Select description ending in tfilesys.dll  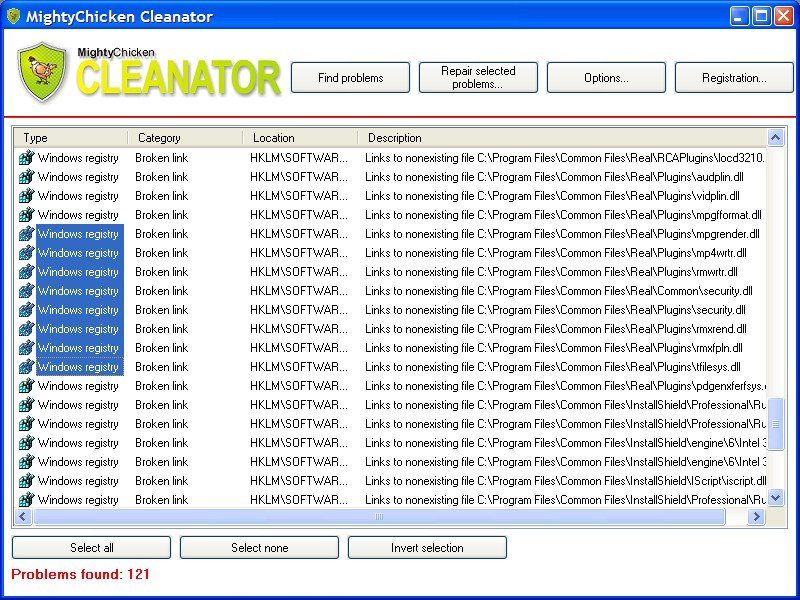point(553,367)
